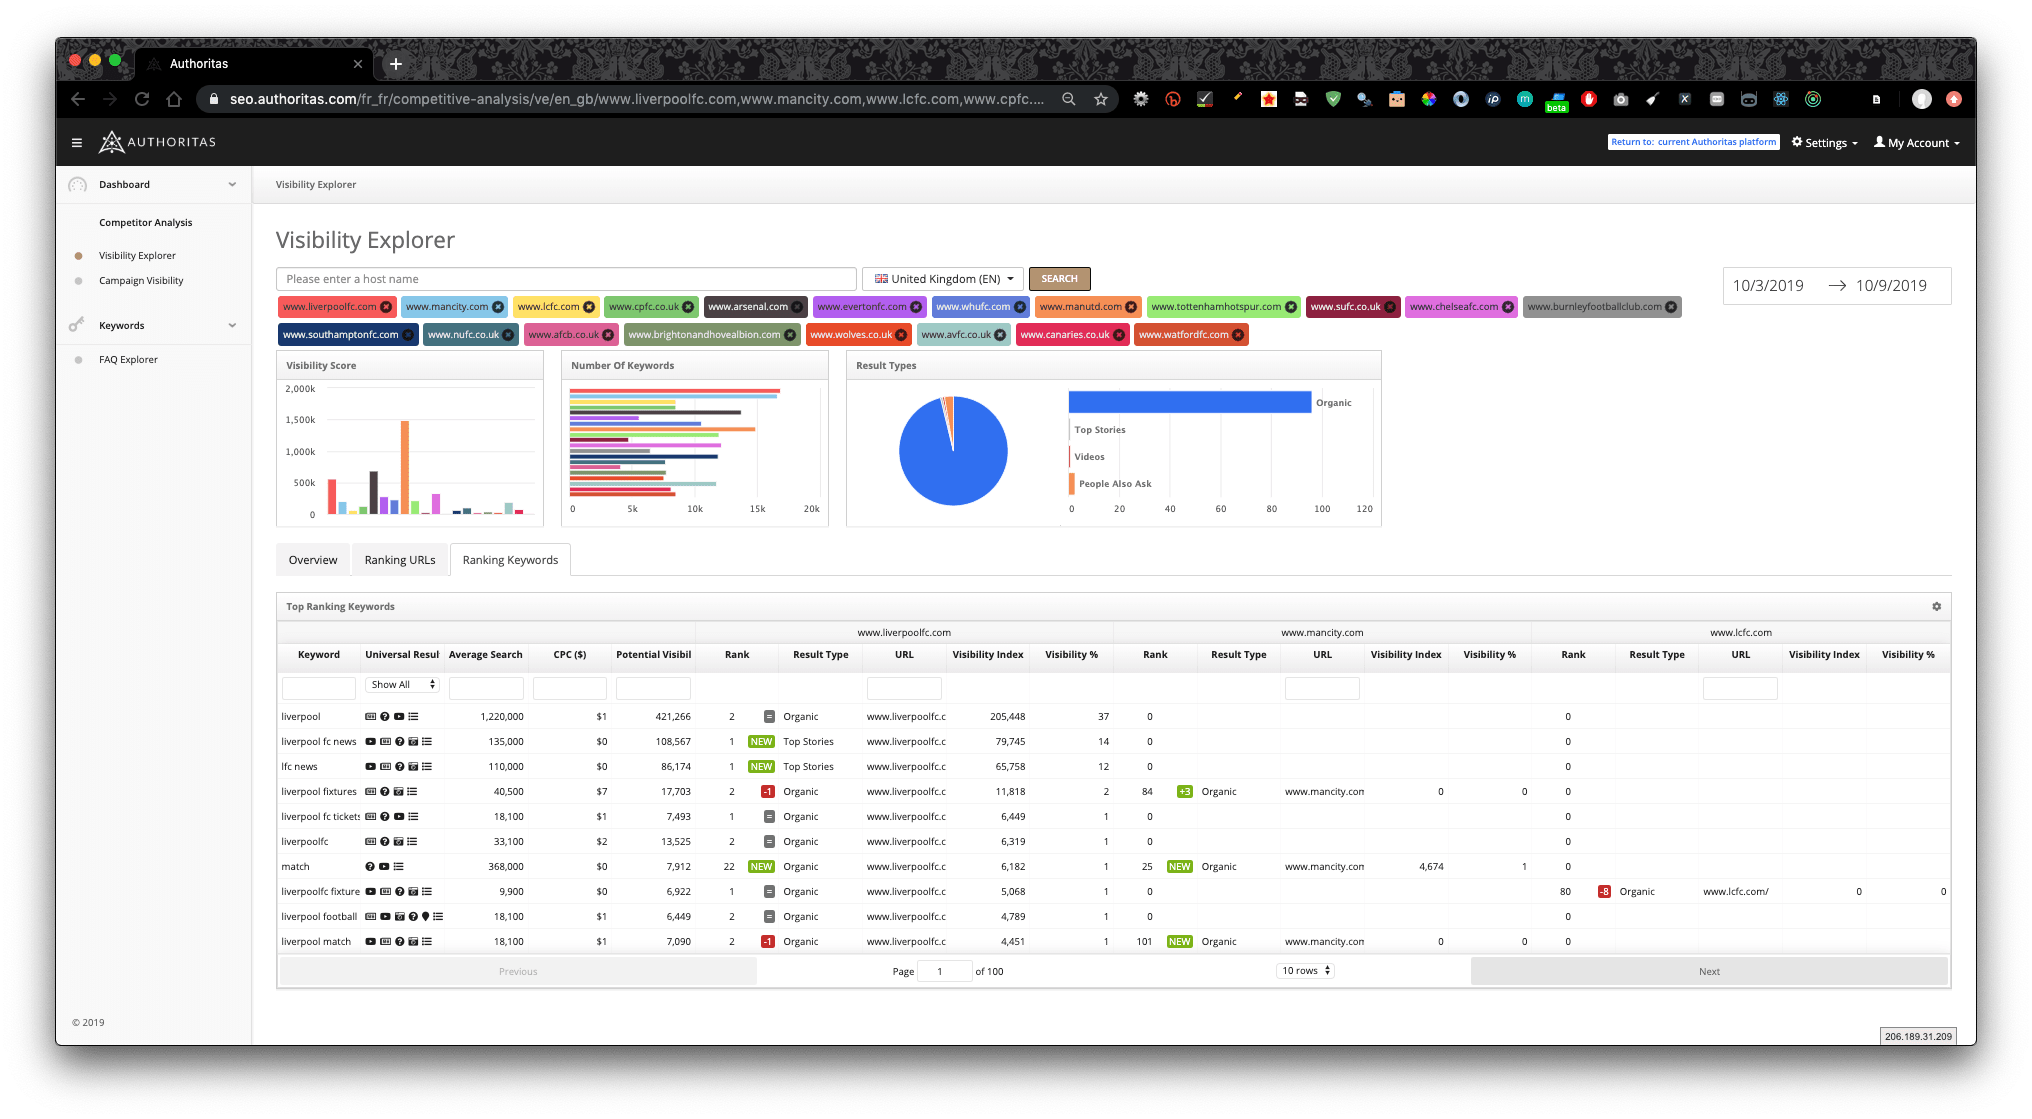Select the 'liverpool fc news' keyword row
The width and height of the screenshot is (2032, 1119).
click(1113, 742)
